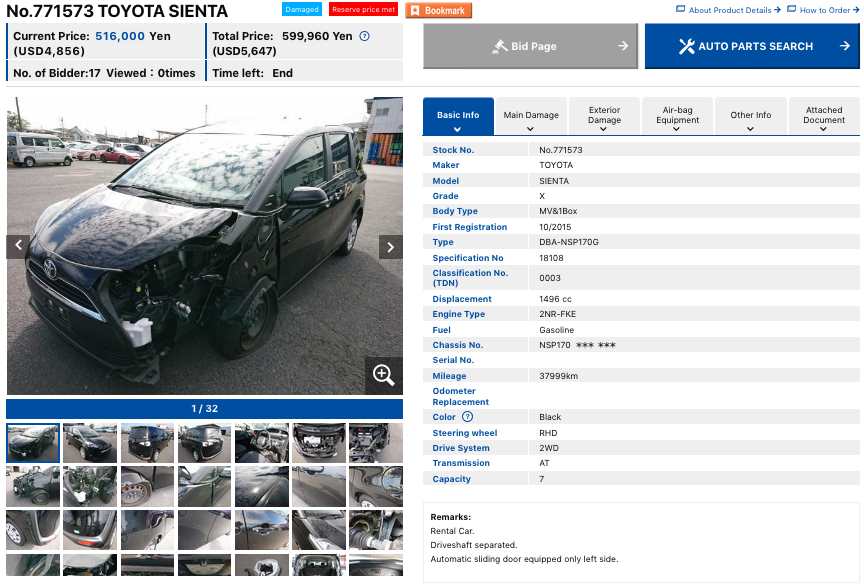Open the Other Info tab

[750, 116]
